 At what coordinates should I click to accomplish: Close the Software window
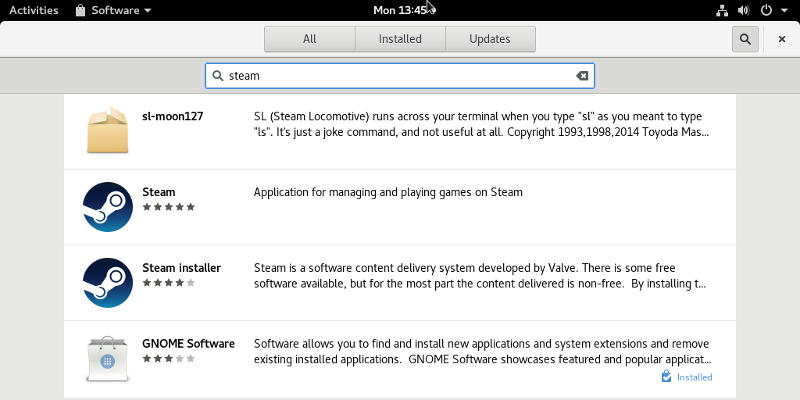(x=782, y=39)
